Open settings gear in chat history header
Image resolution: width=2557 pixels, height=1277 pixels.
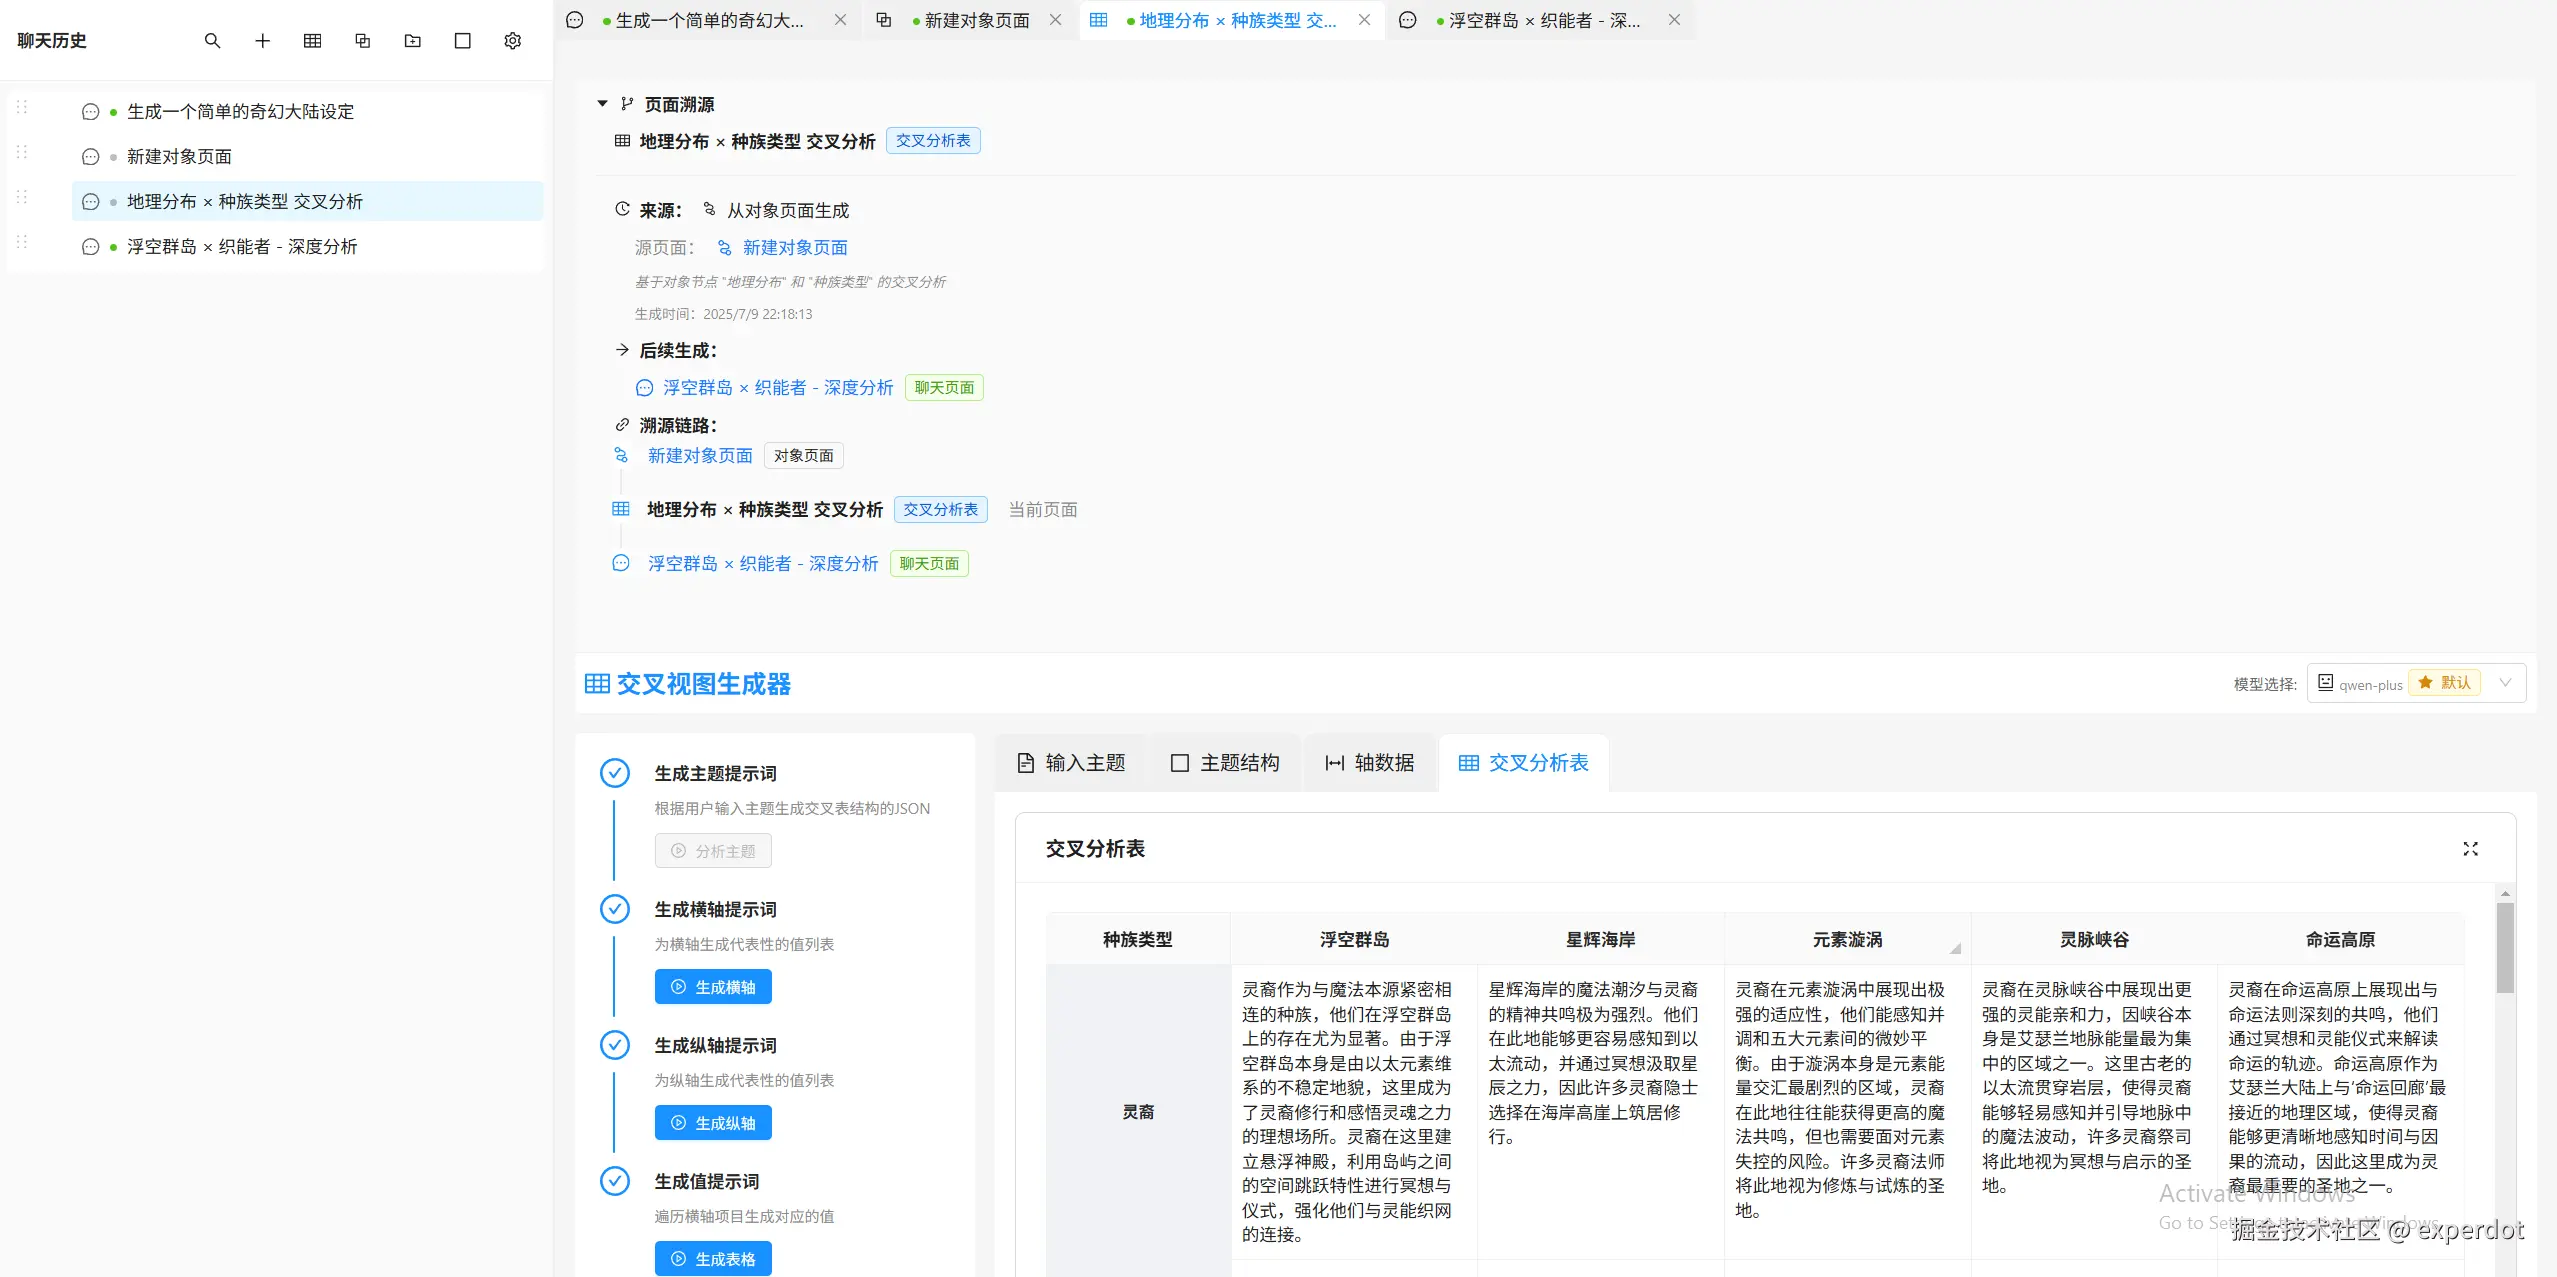tap(512, 41)
